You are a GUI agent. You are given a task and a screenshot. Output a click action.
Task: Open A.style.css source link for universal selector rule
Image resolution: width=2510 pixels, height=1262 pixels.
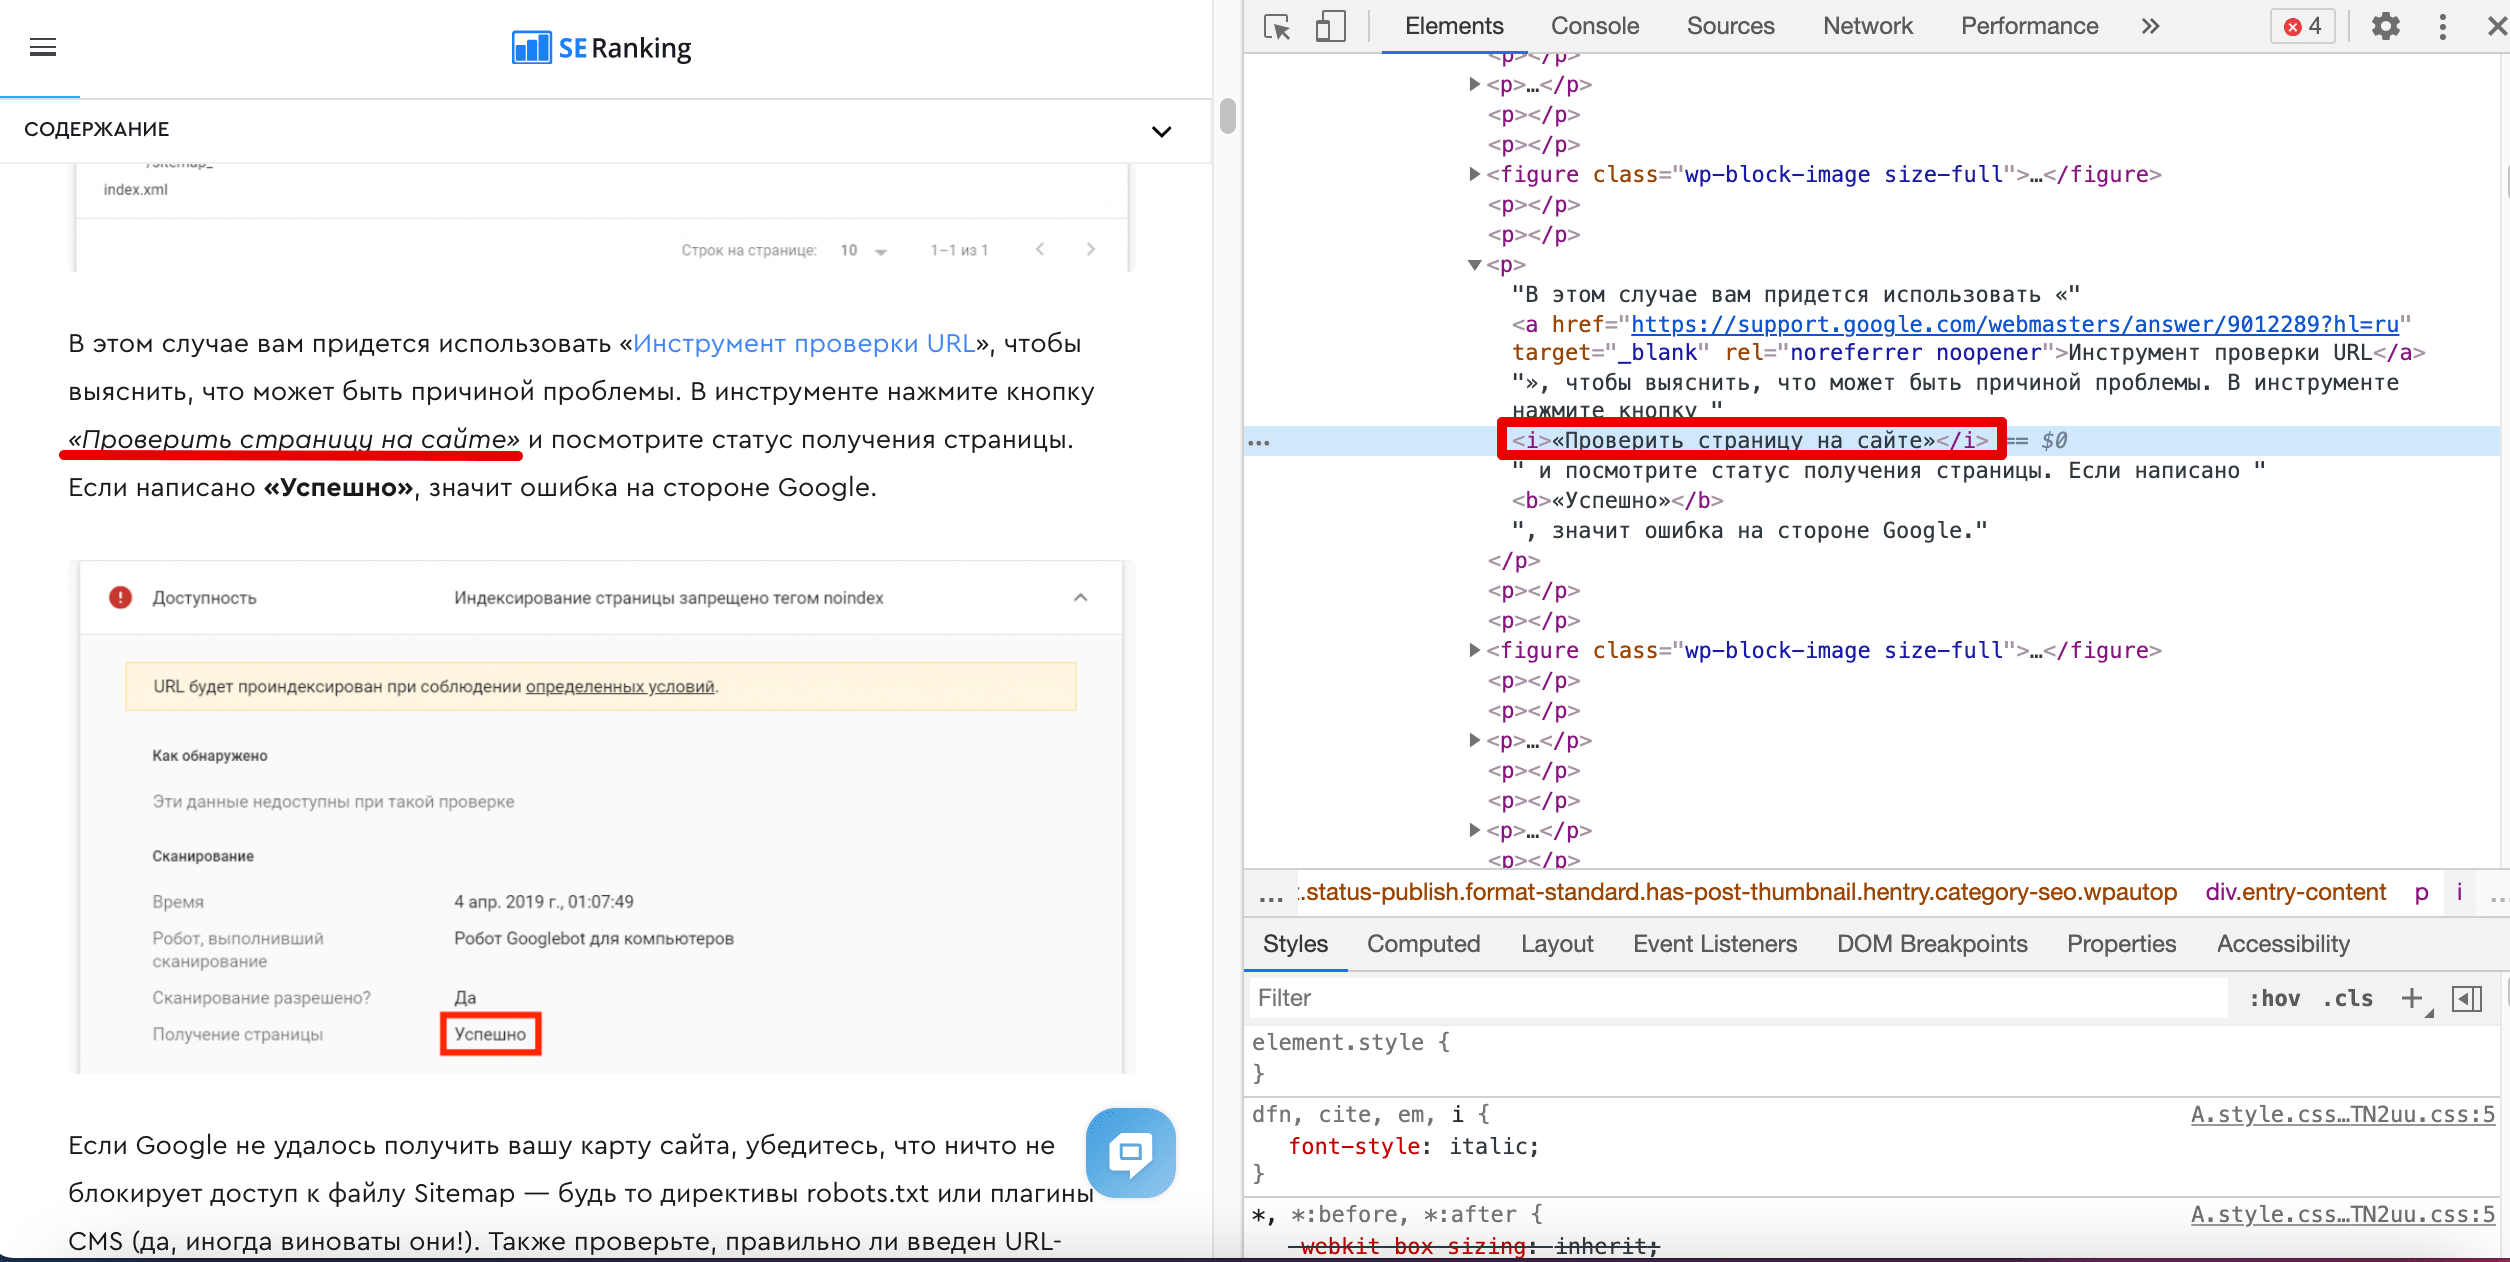tap(2343, 1215)
